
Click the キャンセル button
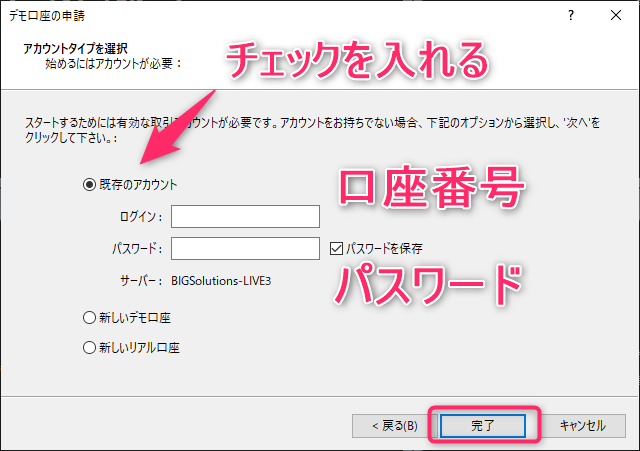[x=582, y=426]
